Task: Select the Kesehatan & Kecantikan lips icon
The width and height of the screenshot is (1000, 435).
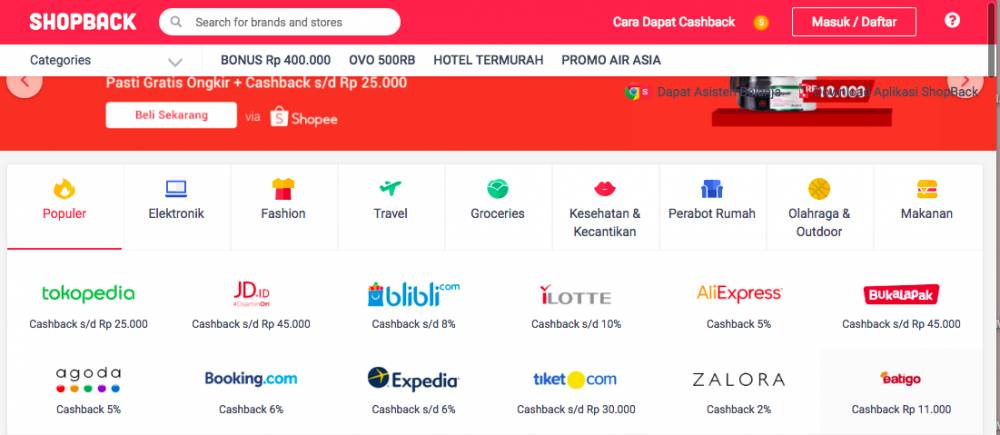Action: click(605, 188)
